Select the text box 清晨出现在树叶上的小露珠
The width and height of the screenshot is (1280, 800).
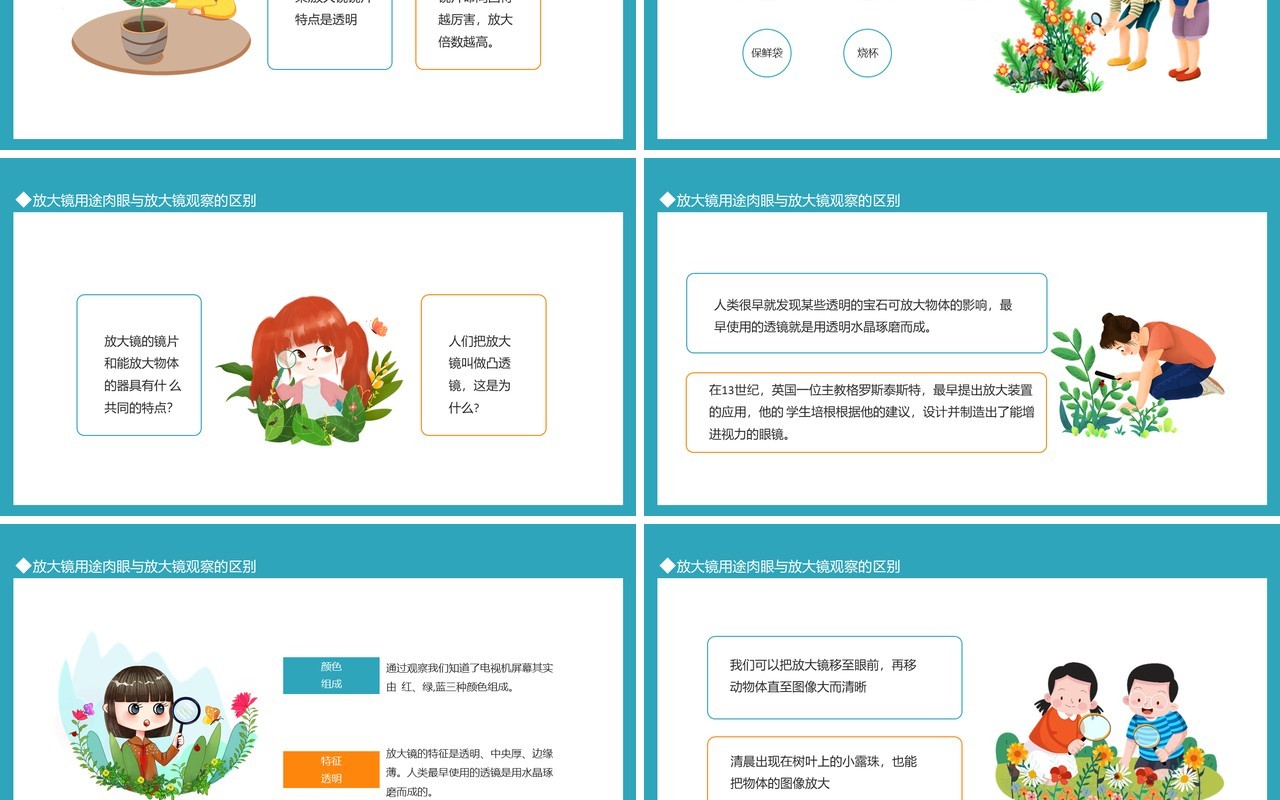click(835, 768)
